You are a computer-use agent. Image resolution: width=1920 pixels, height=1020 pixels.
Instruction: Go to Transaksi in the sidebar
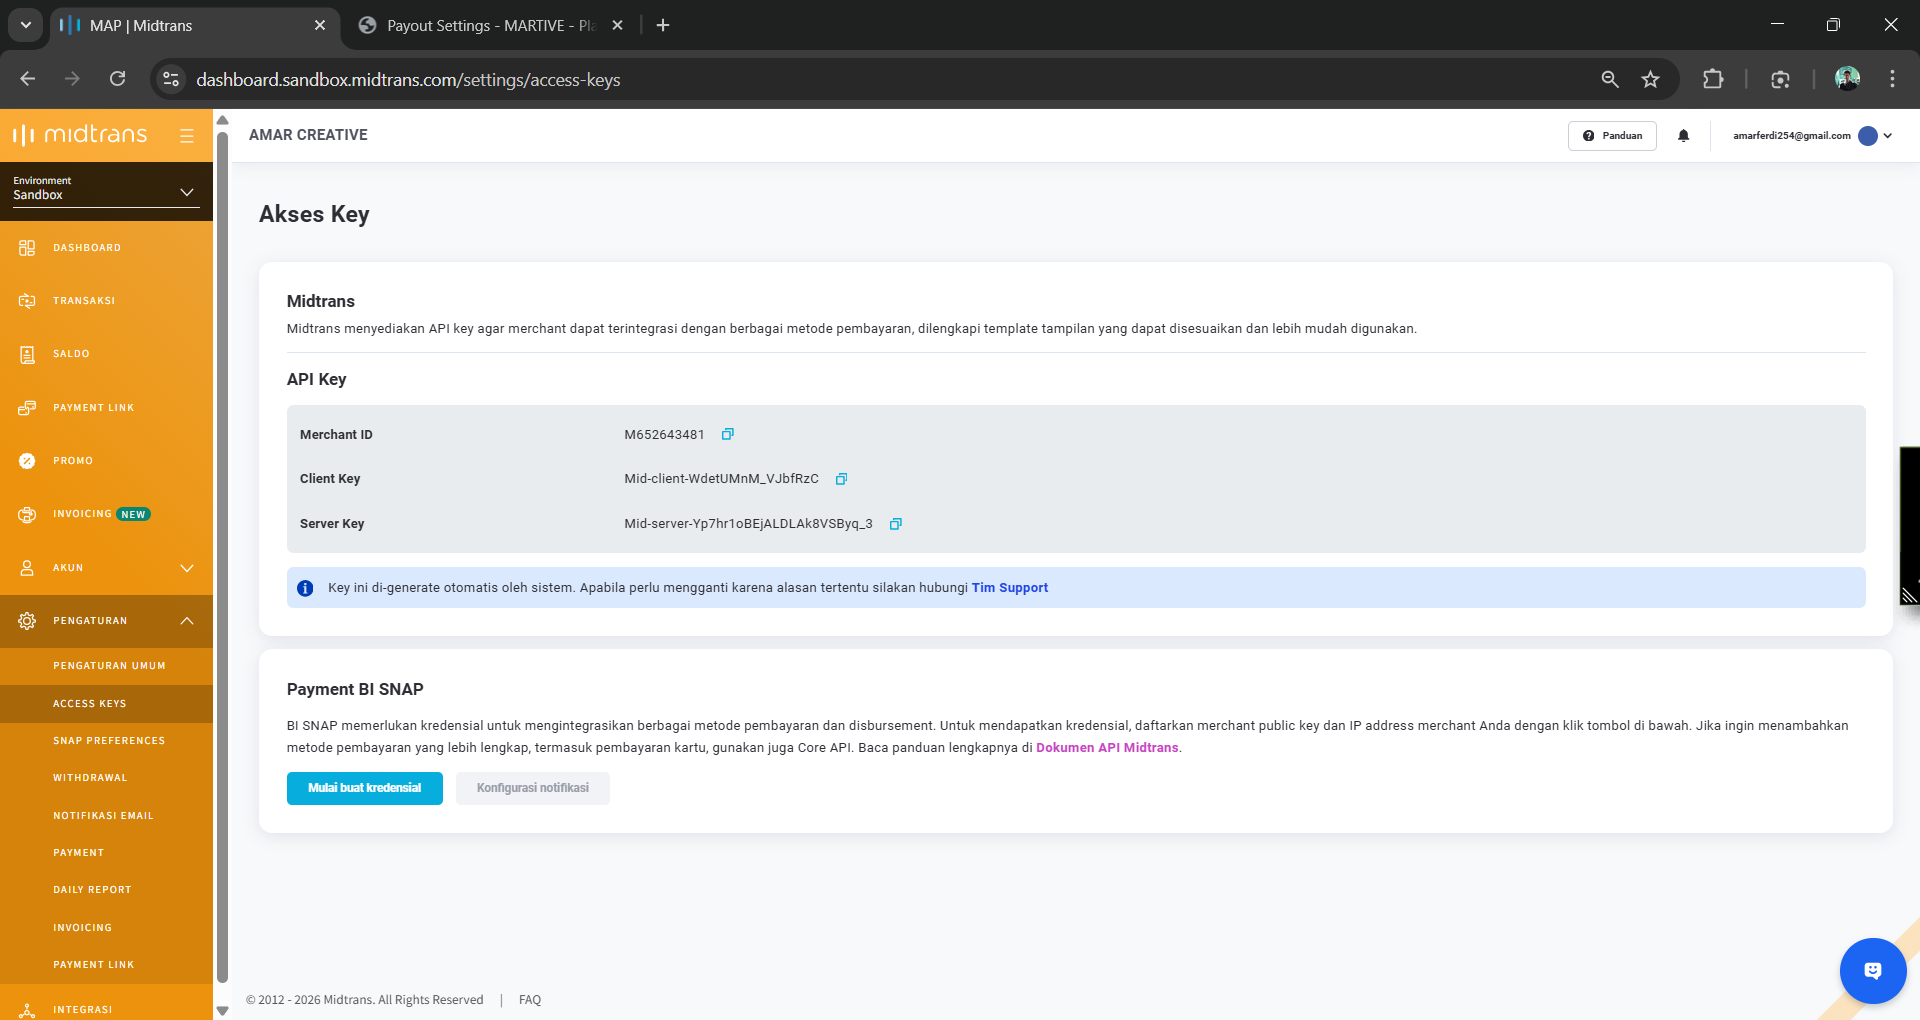click(84, 301)
